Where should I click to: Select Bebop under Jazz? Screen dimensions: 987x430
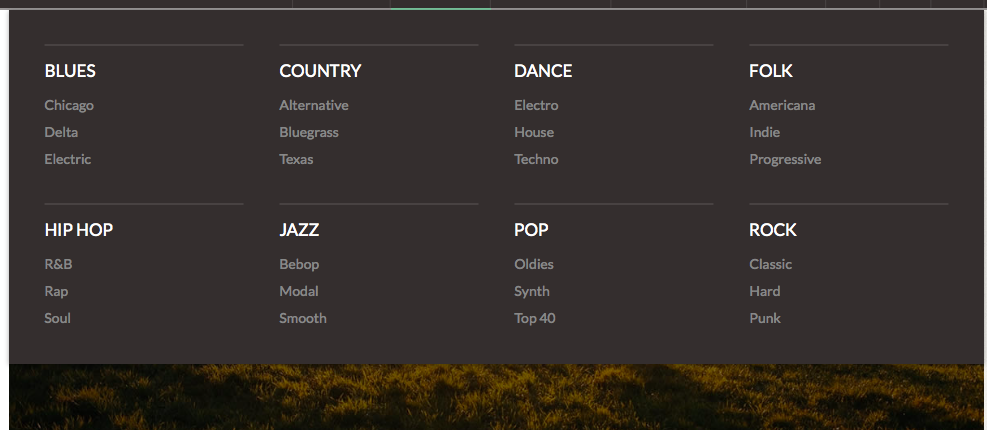tap(299, 264)
